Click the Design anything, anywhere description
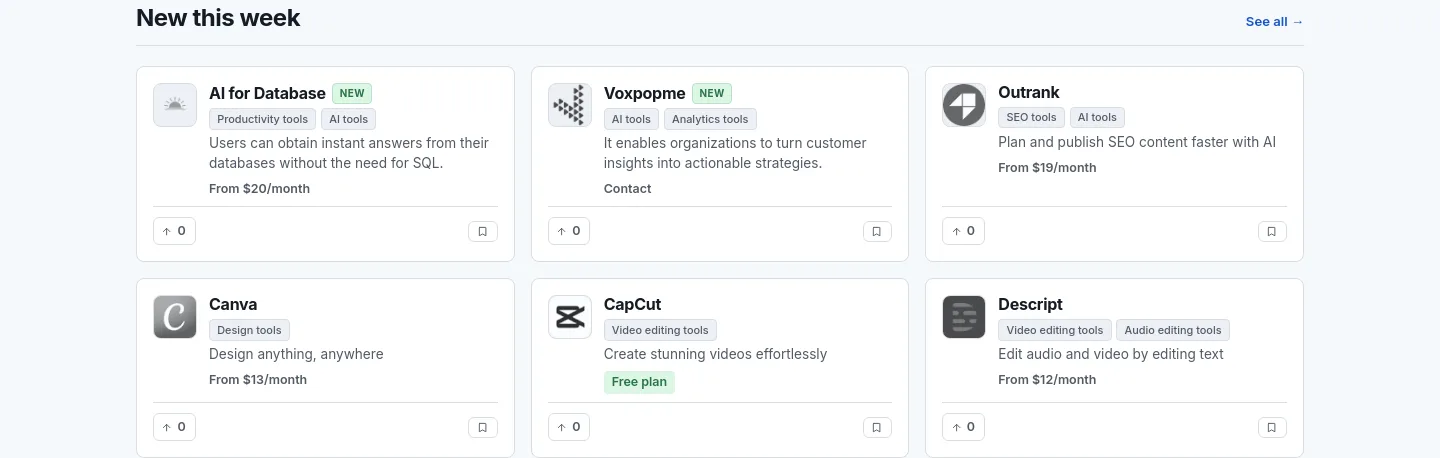Image resolution: width=1440 pixels, height=458 pixels. tap(296, 354)
